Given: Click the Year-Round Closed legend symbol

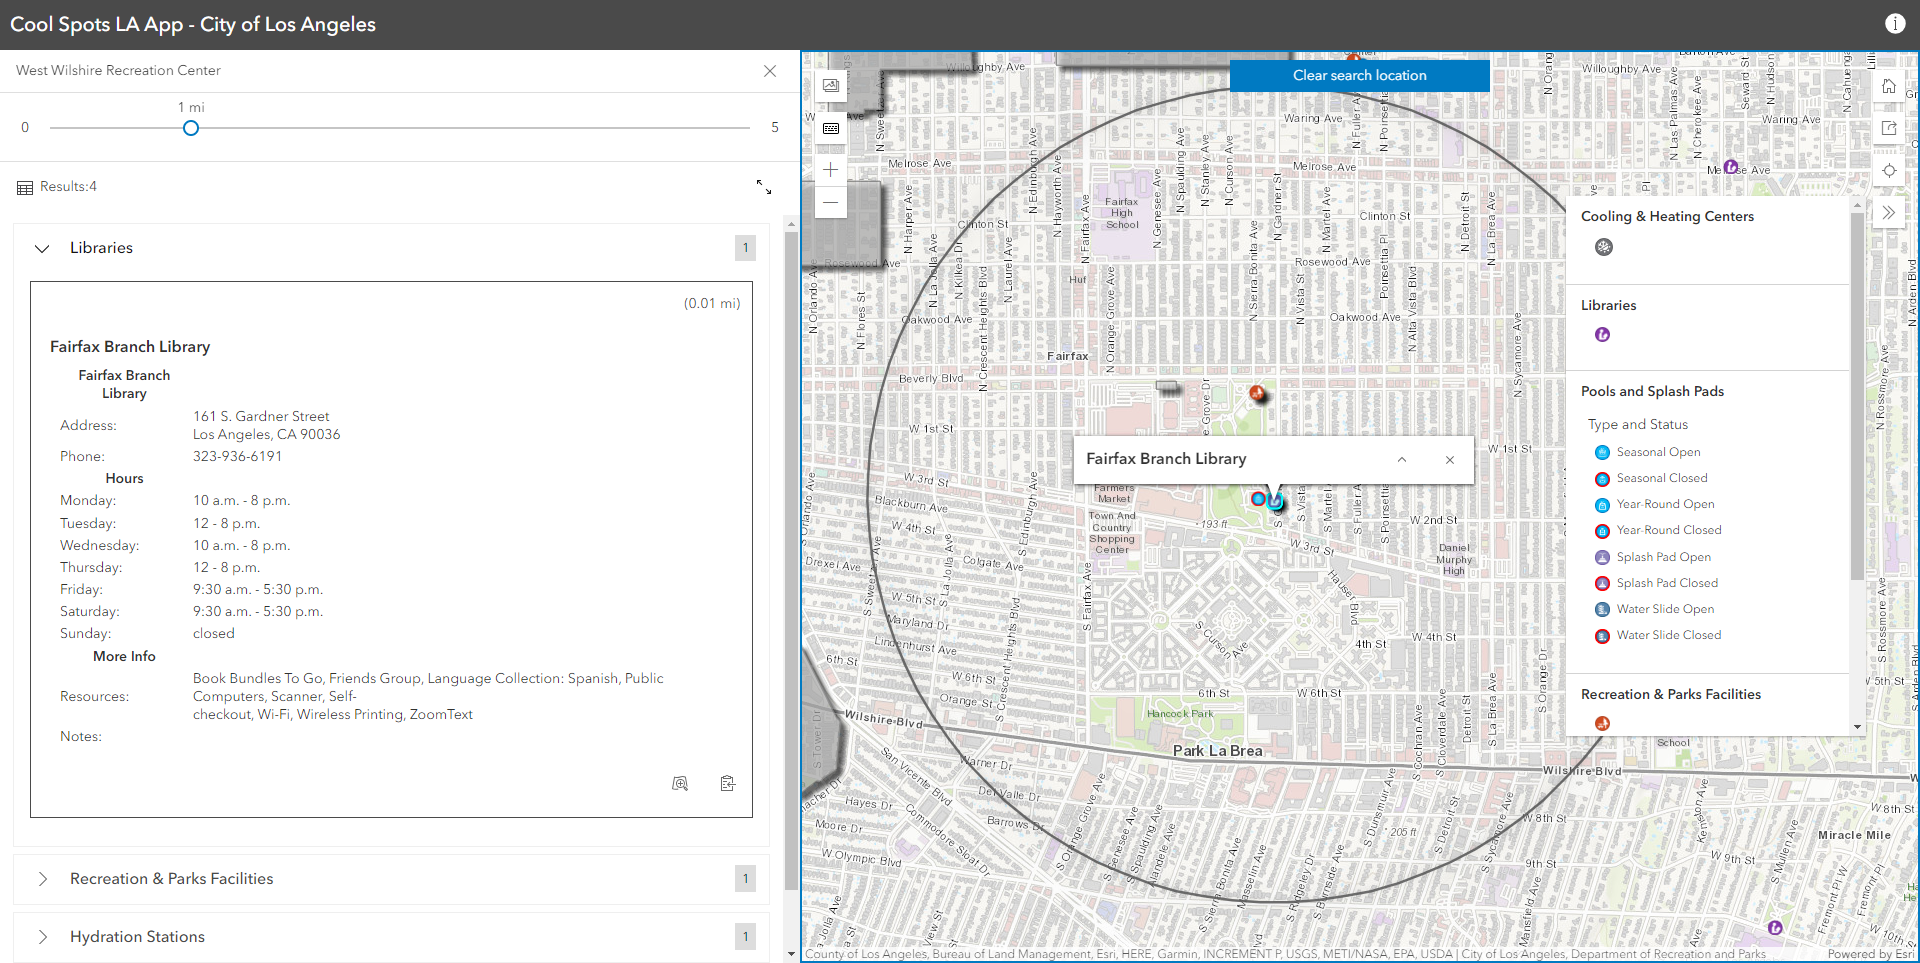Looking at the screenshot, I should click(1602, 531).
